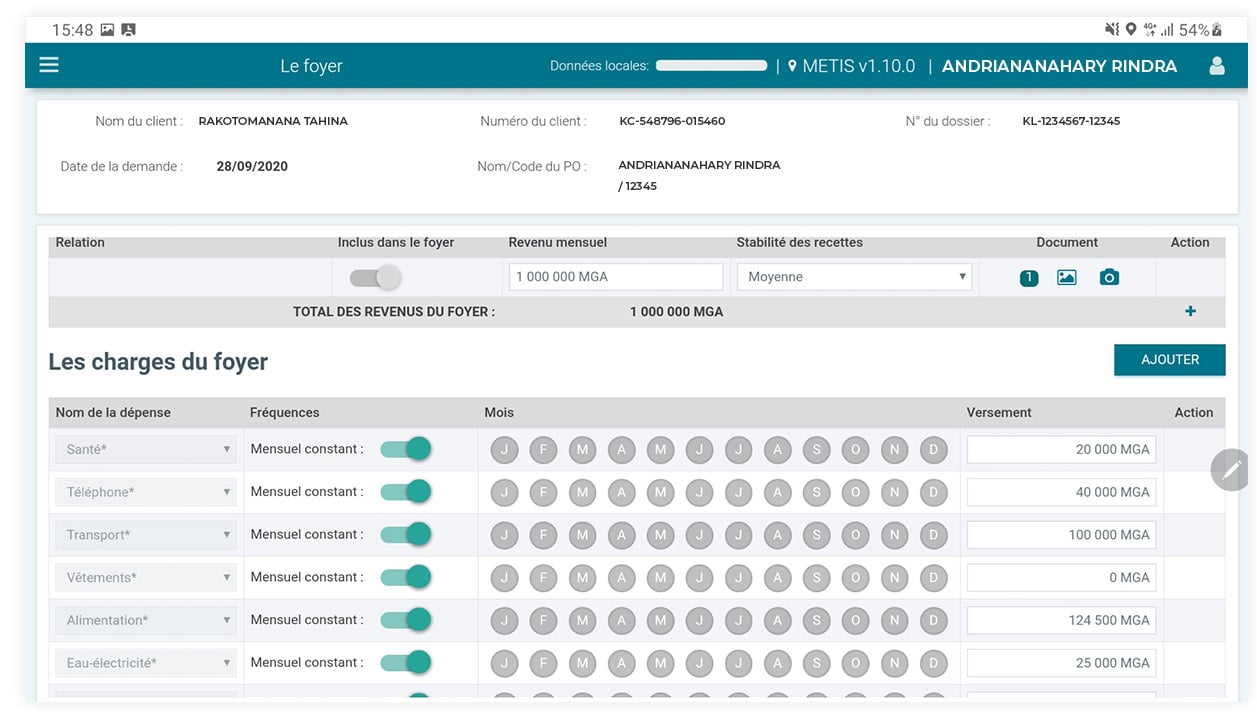1257x718 pixels.
Task: Open the Eau-électricité expense name dropdown
Action: click(x=146, y=663)
